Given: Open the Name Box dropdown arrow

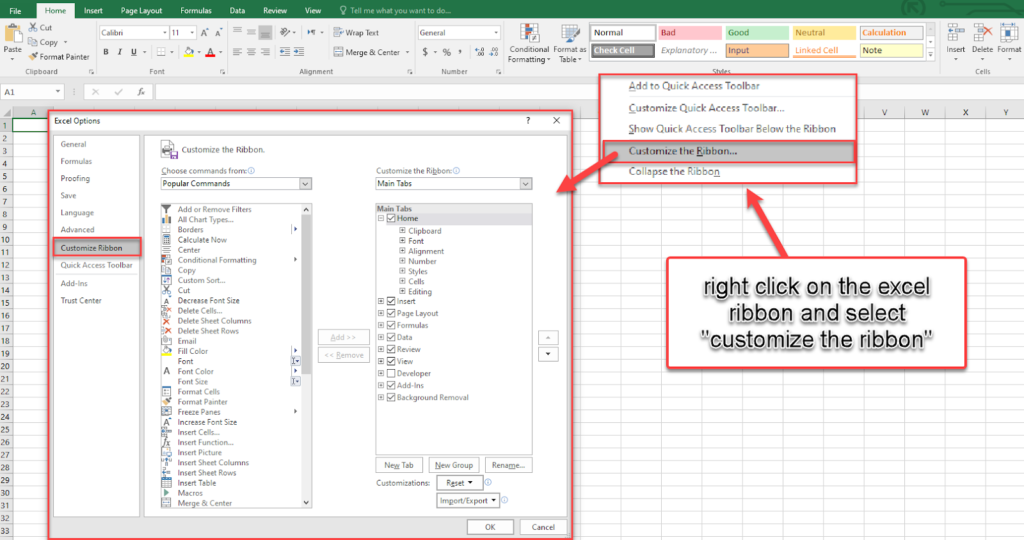Looking at the screenshot, I should tap(57, 92).
